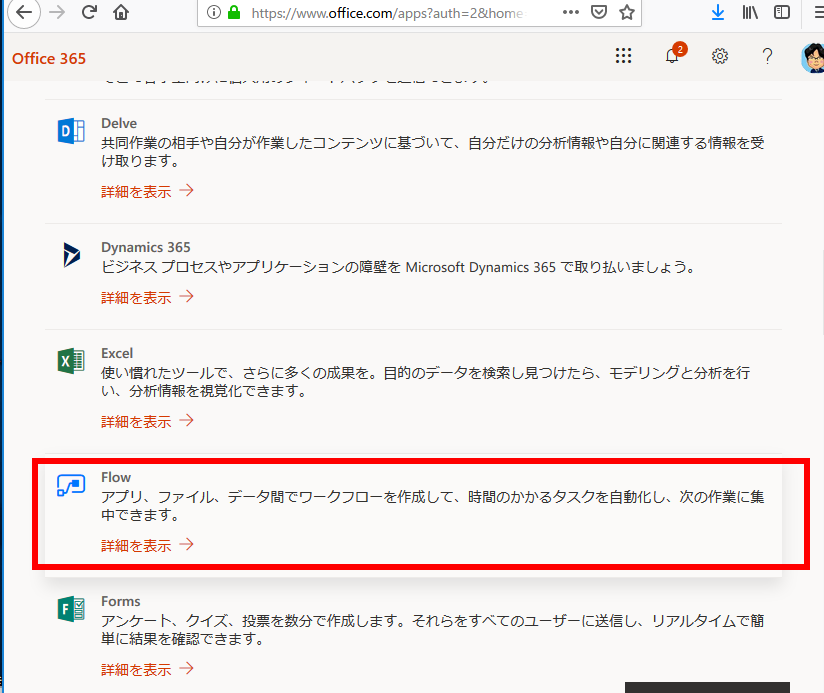The width and height of the screenshot is (824, 693).
Task: Go back with the browser back arrow
Action: 24,12
